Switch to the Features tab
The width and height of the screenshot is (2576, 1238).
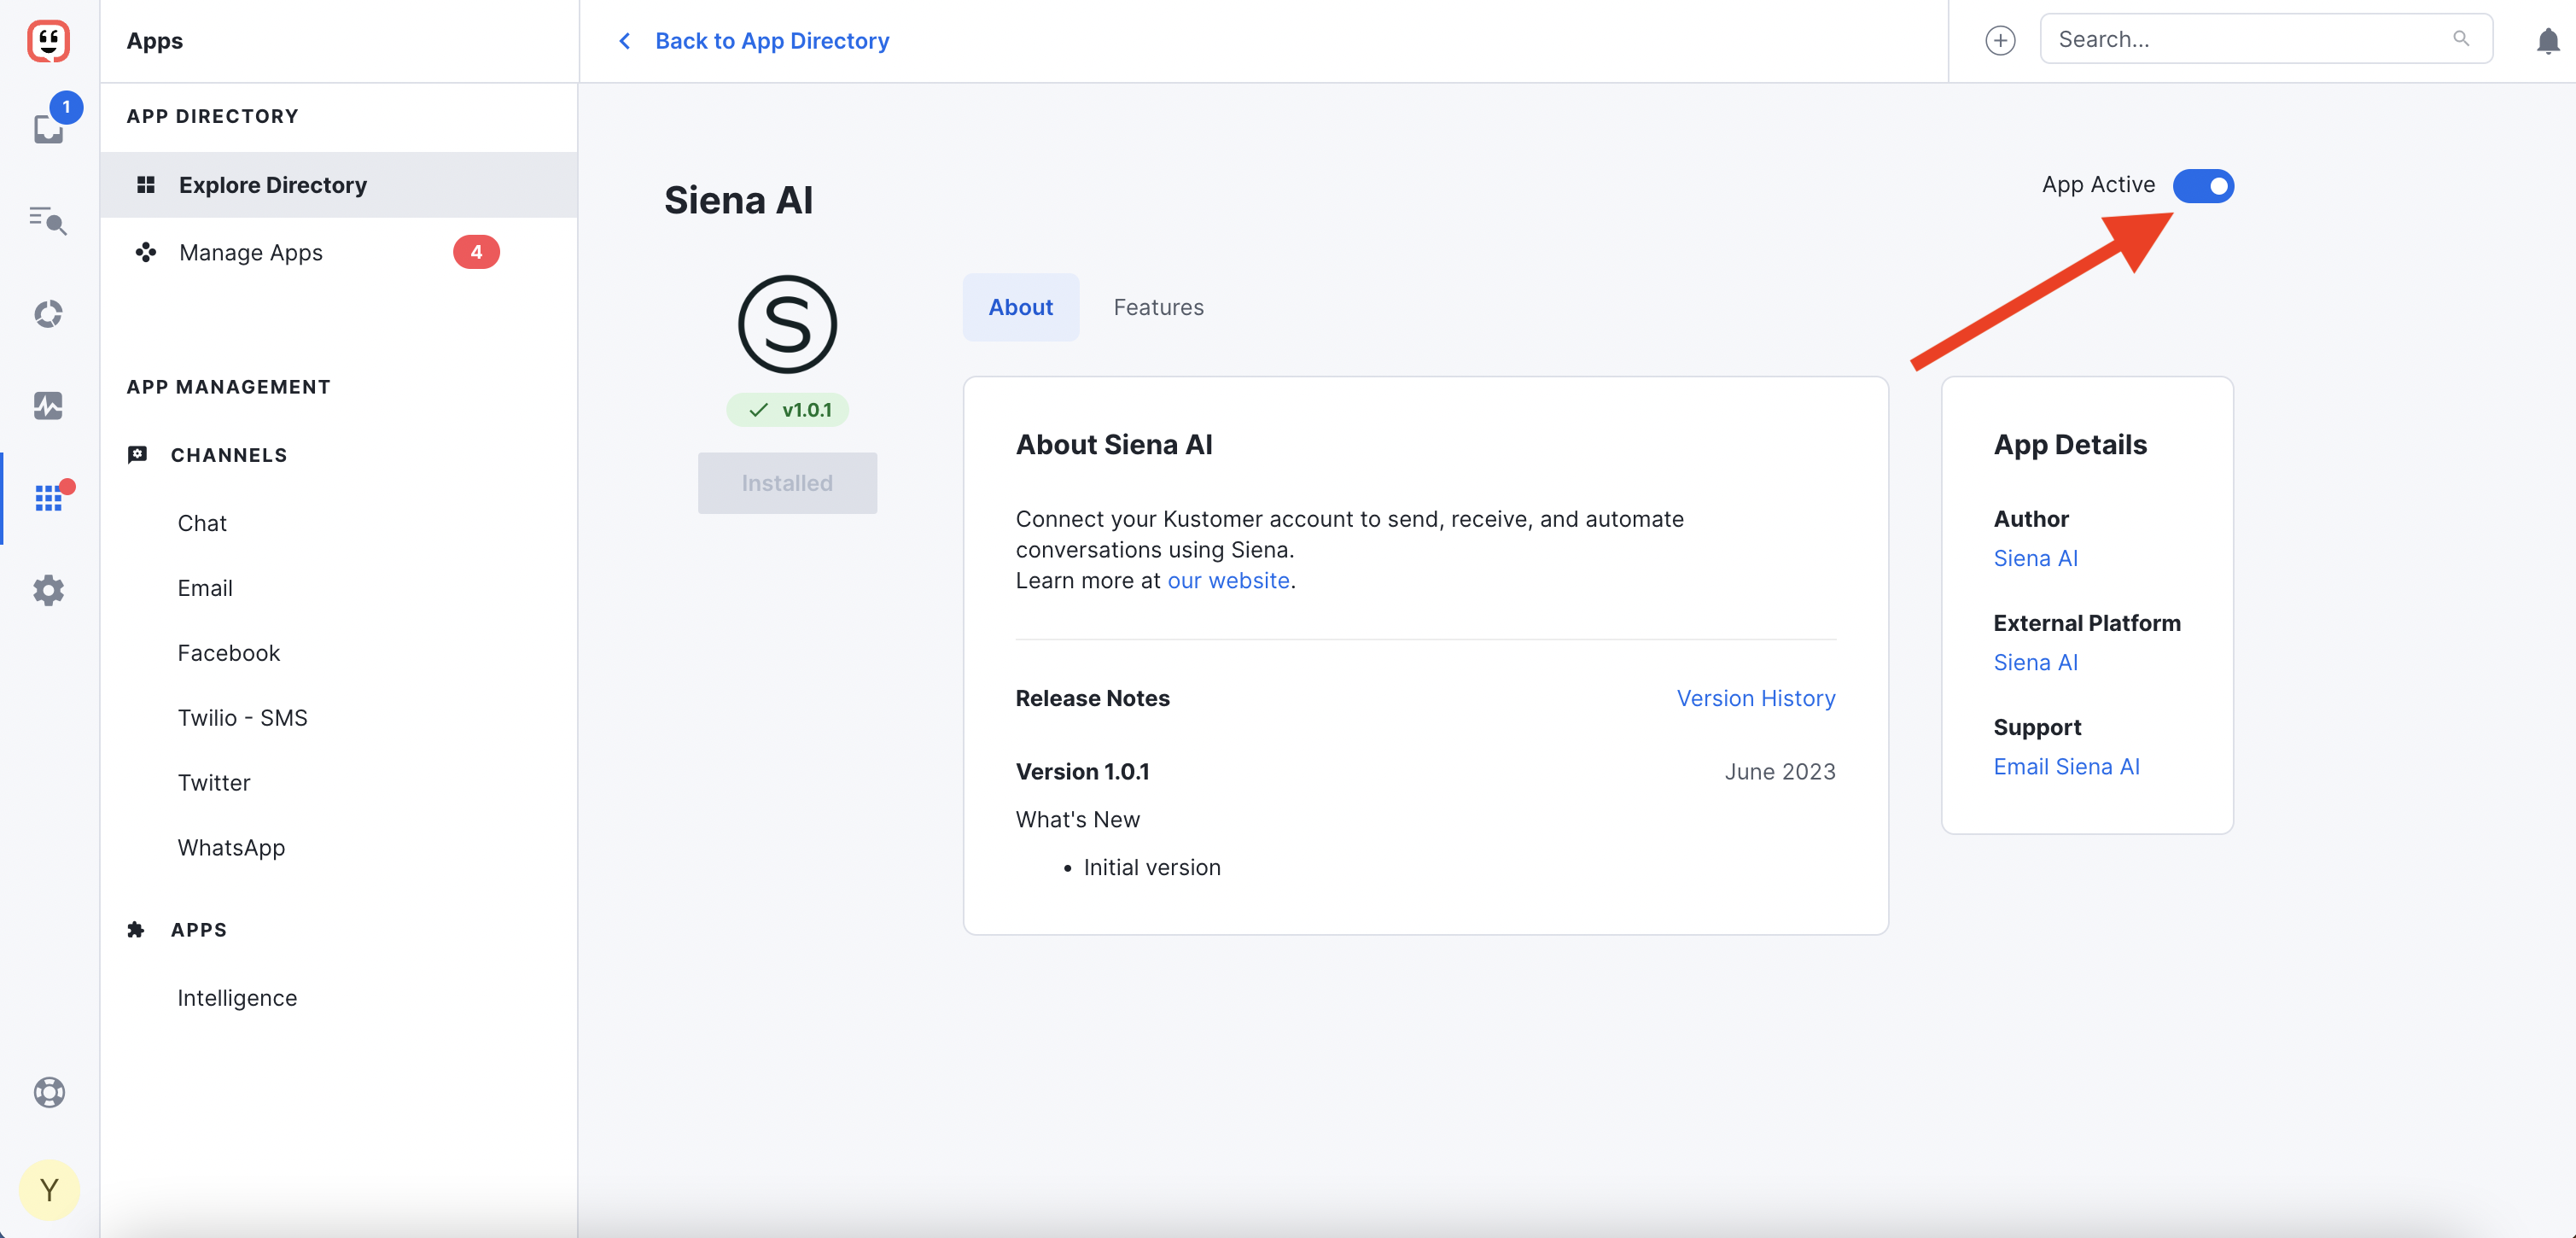pyautogui.click(x=1158, y=307)
